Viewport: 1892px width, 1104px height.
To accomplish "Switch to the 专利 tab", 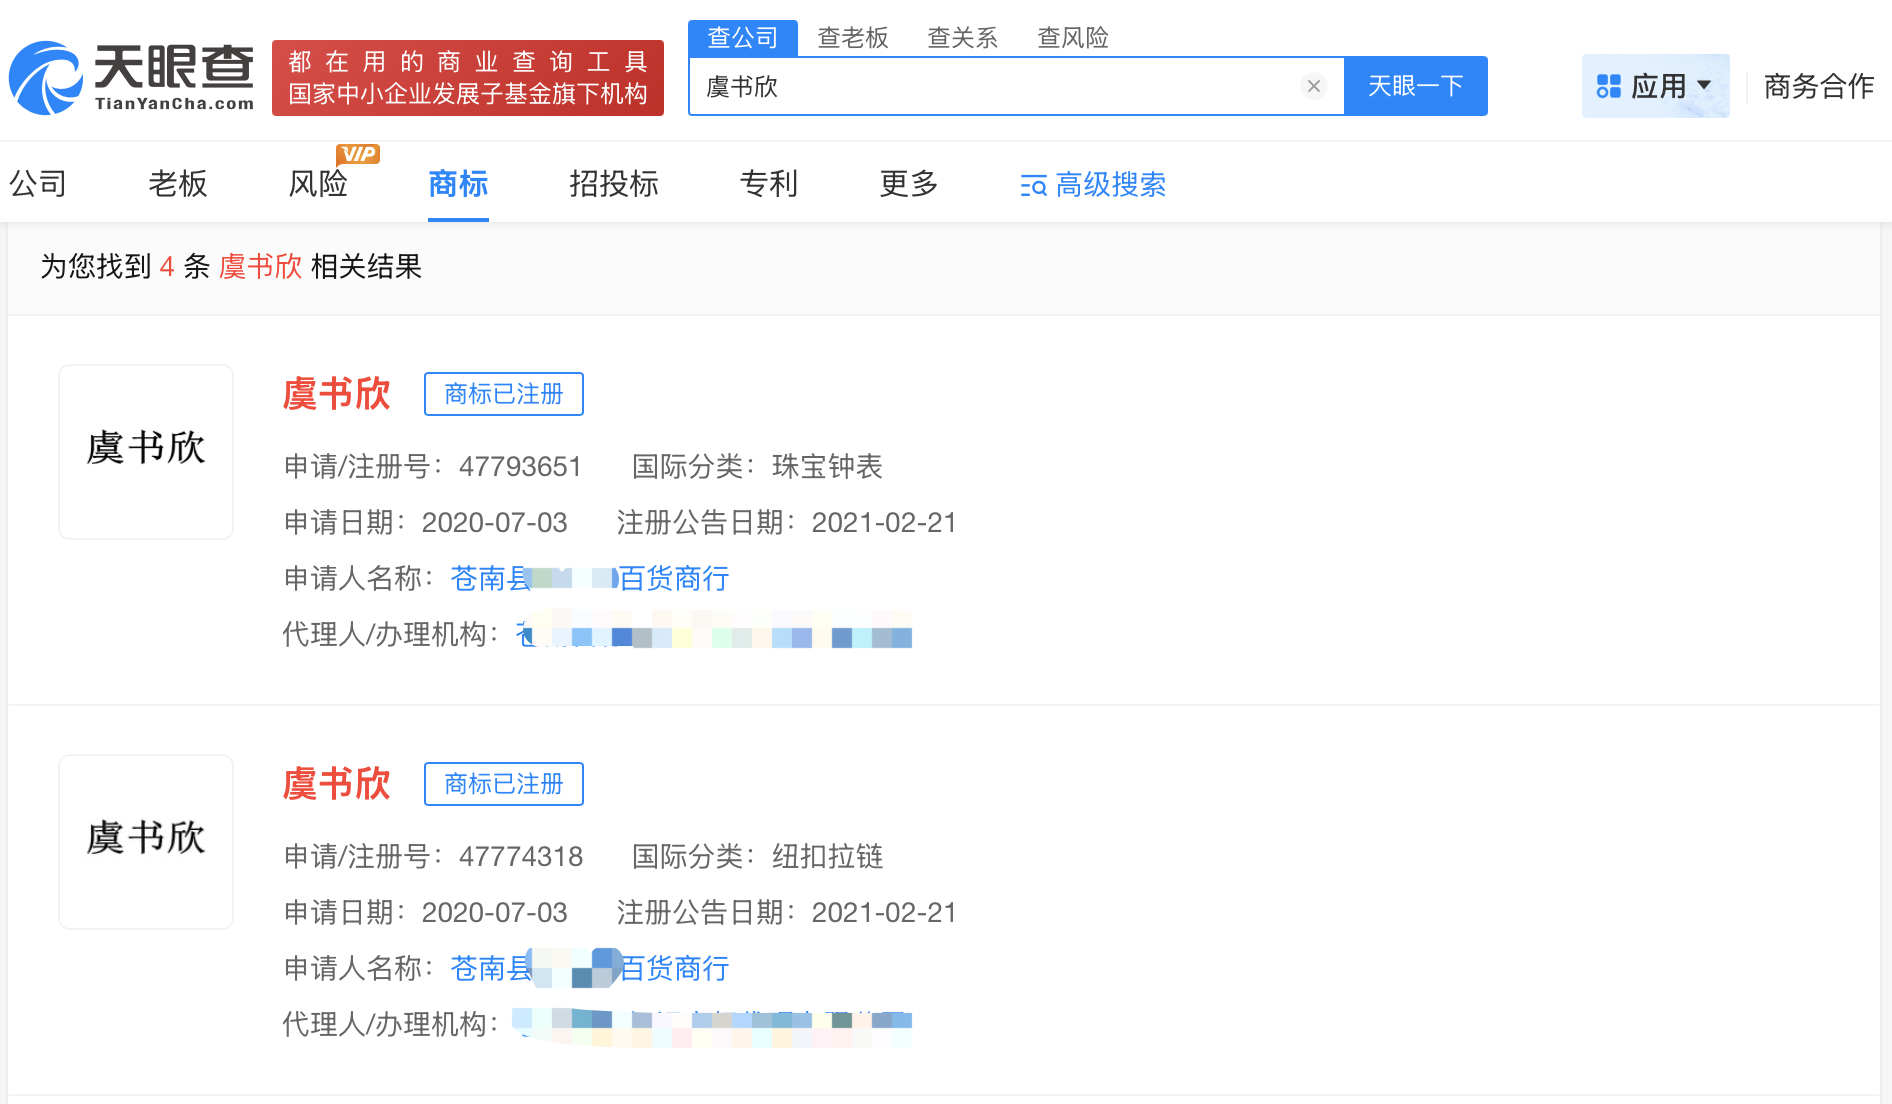I will pos(768,185).
